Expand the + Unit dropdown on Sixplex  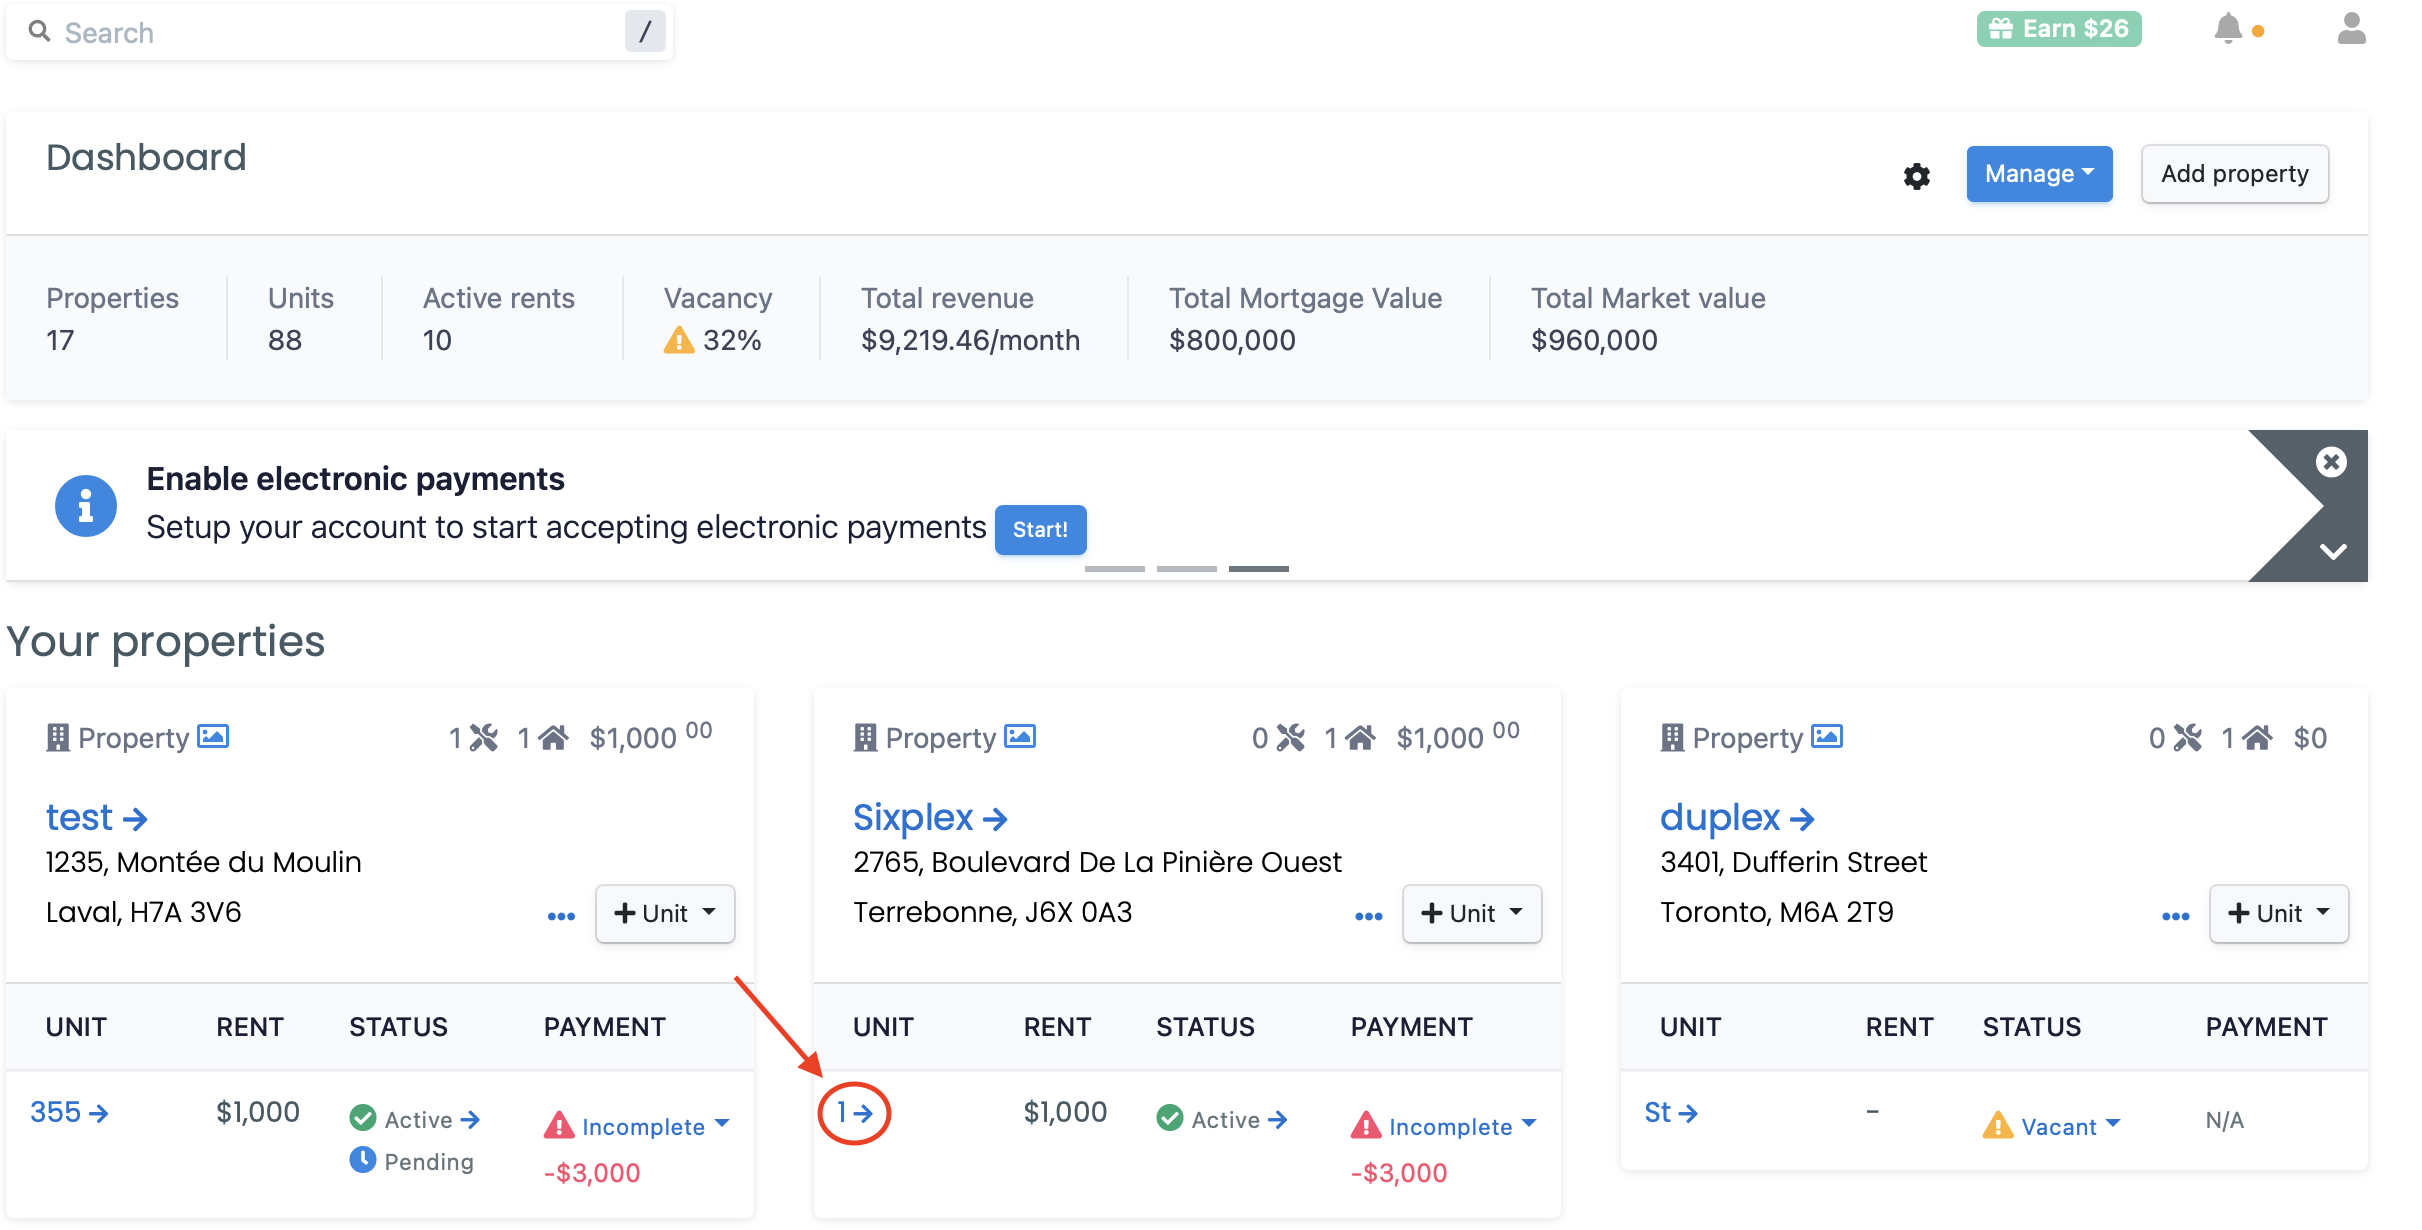[1472, 913]
